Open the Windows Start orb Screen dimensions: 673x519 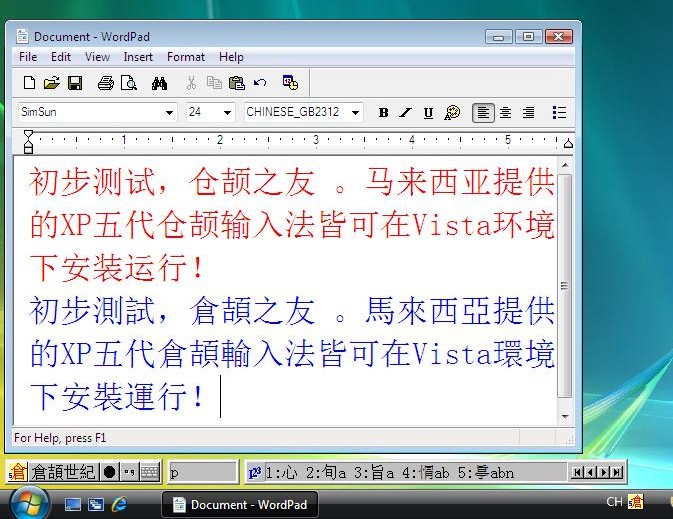(x=29, y=503)
